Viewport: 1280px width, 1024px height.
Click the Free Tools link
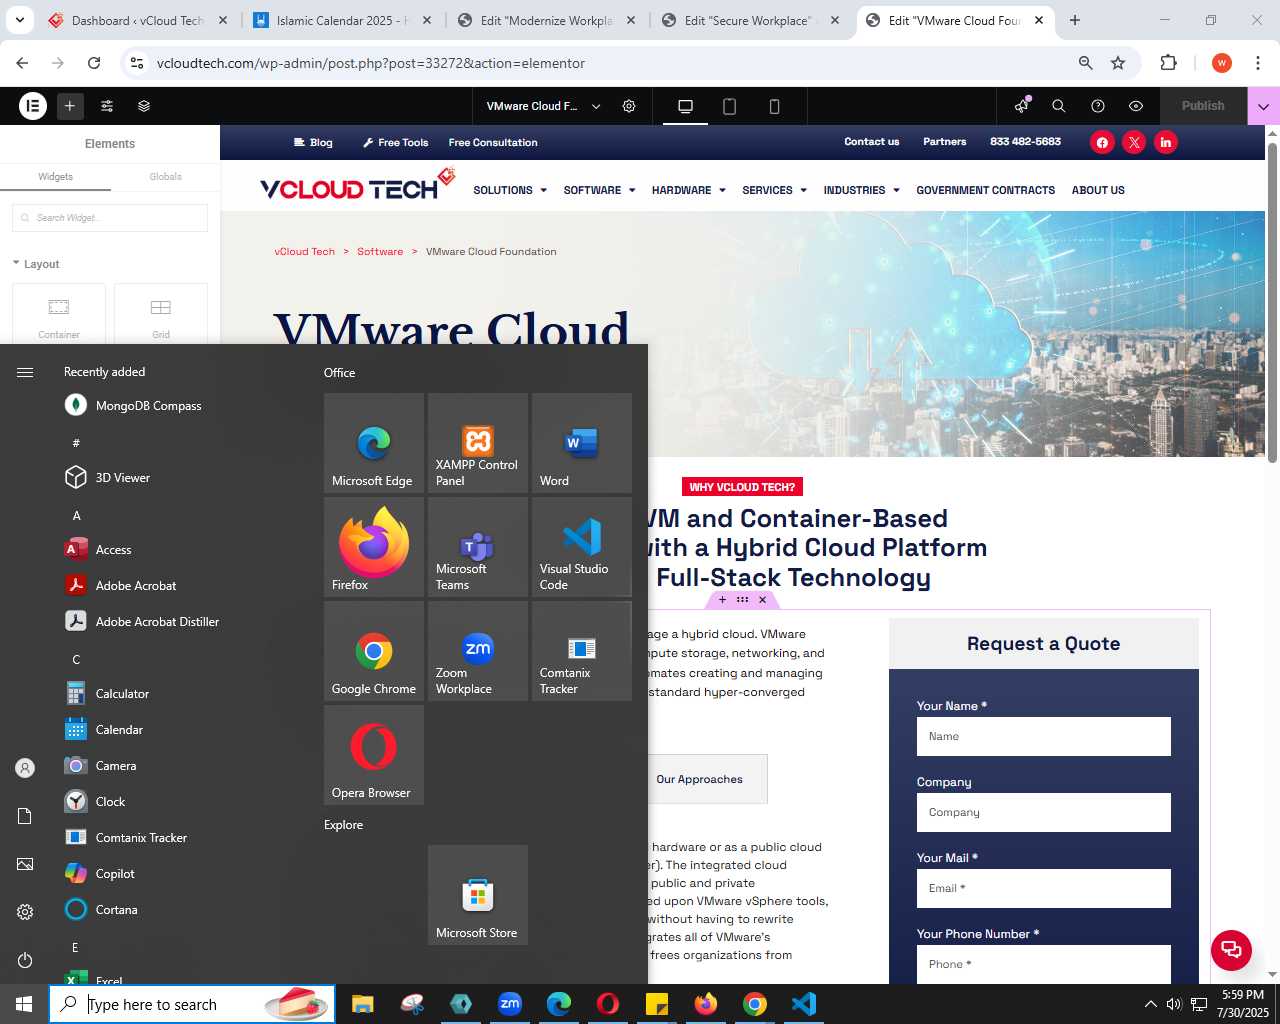(396, 142)
